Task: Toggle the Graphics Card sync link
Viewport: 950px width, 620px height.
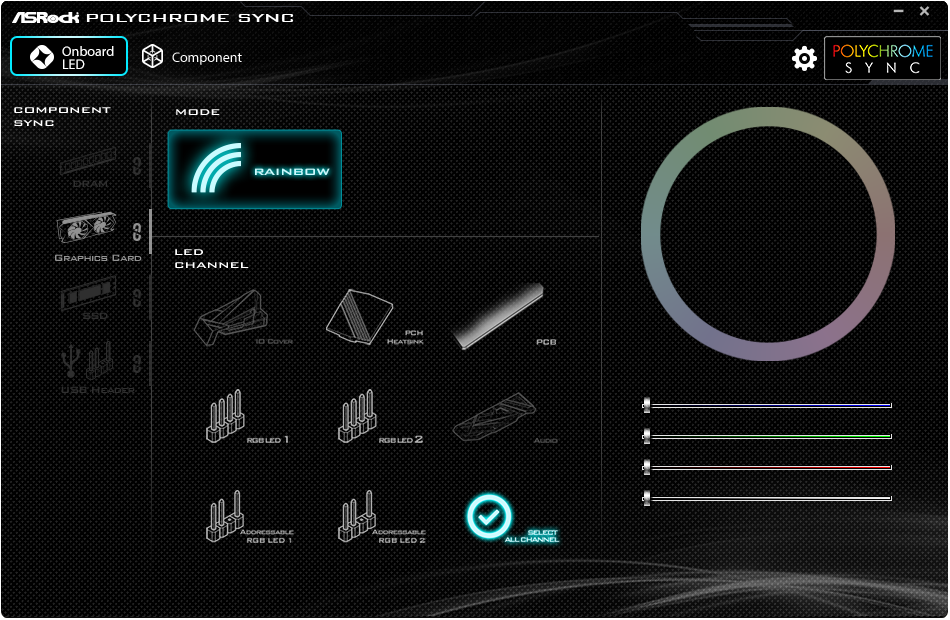Action: point(137,232)
